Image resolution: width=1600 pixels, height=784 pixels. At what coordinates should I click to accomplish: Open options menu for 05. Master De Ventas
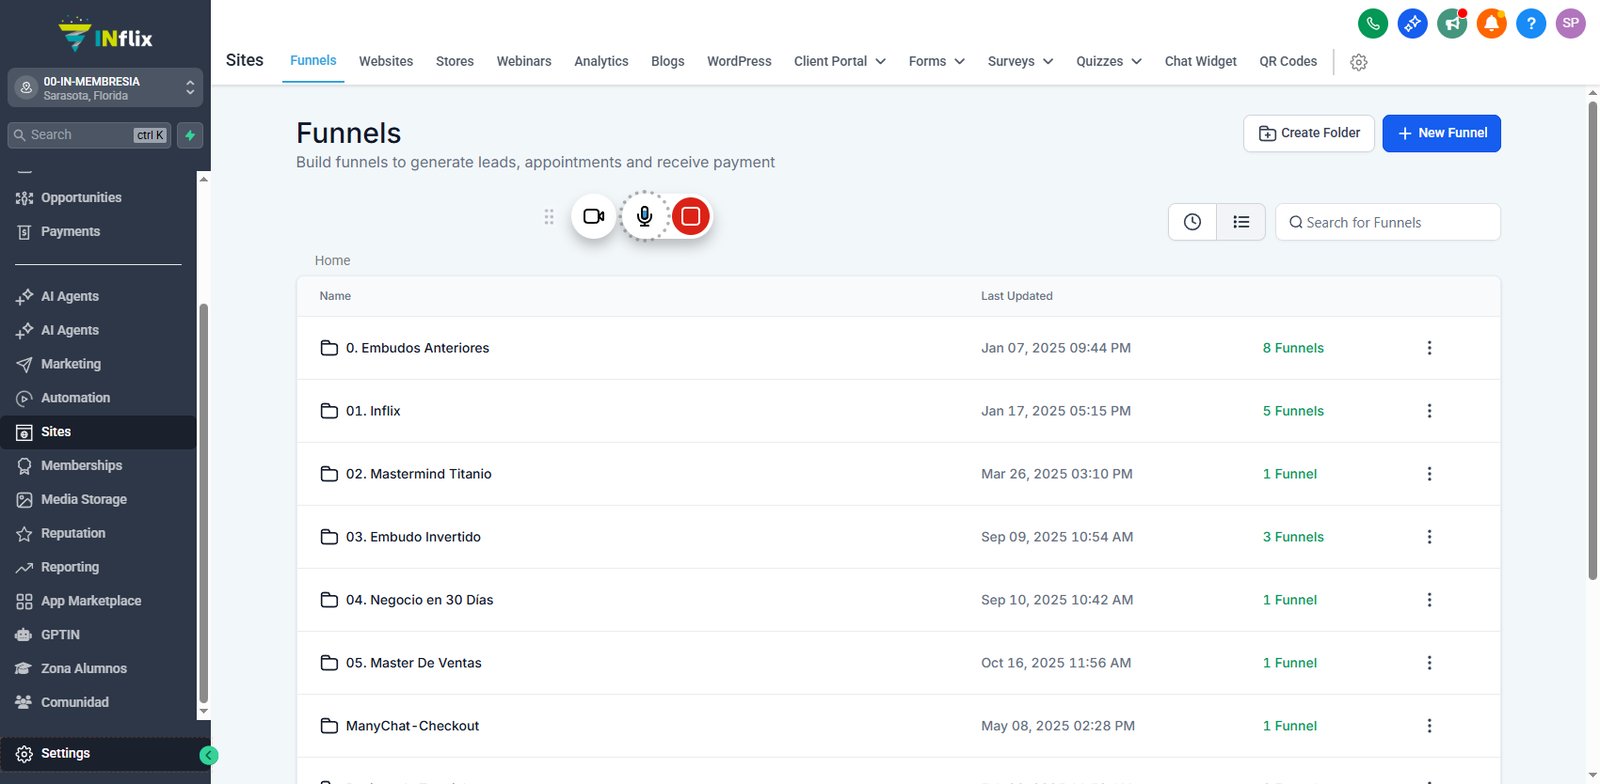[1429, 663]
